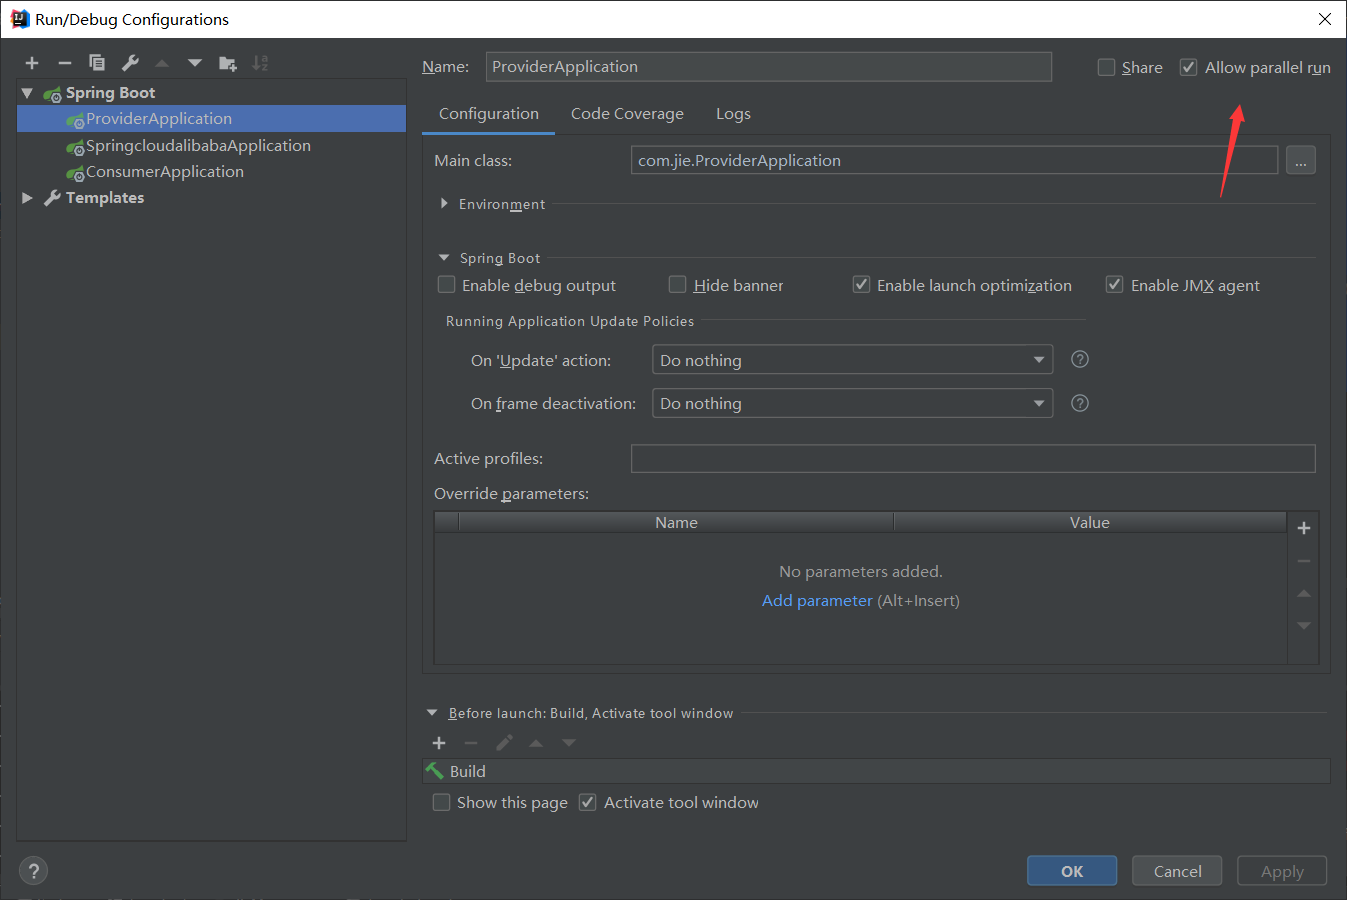
Task: Click the Apply button
Action: [x=1282, y=871]
